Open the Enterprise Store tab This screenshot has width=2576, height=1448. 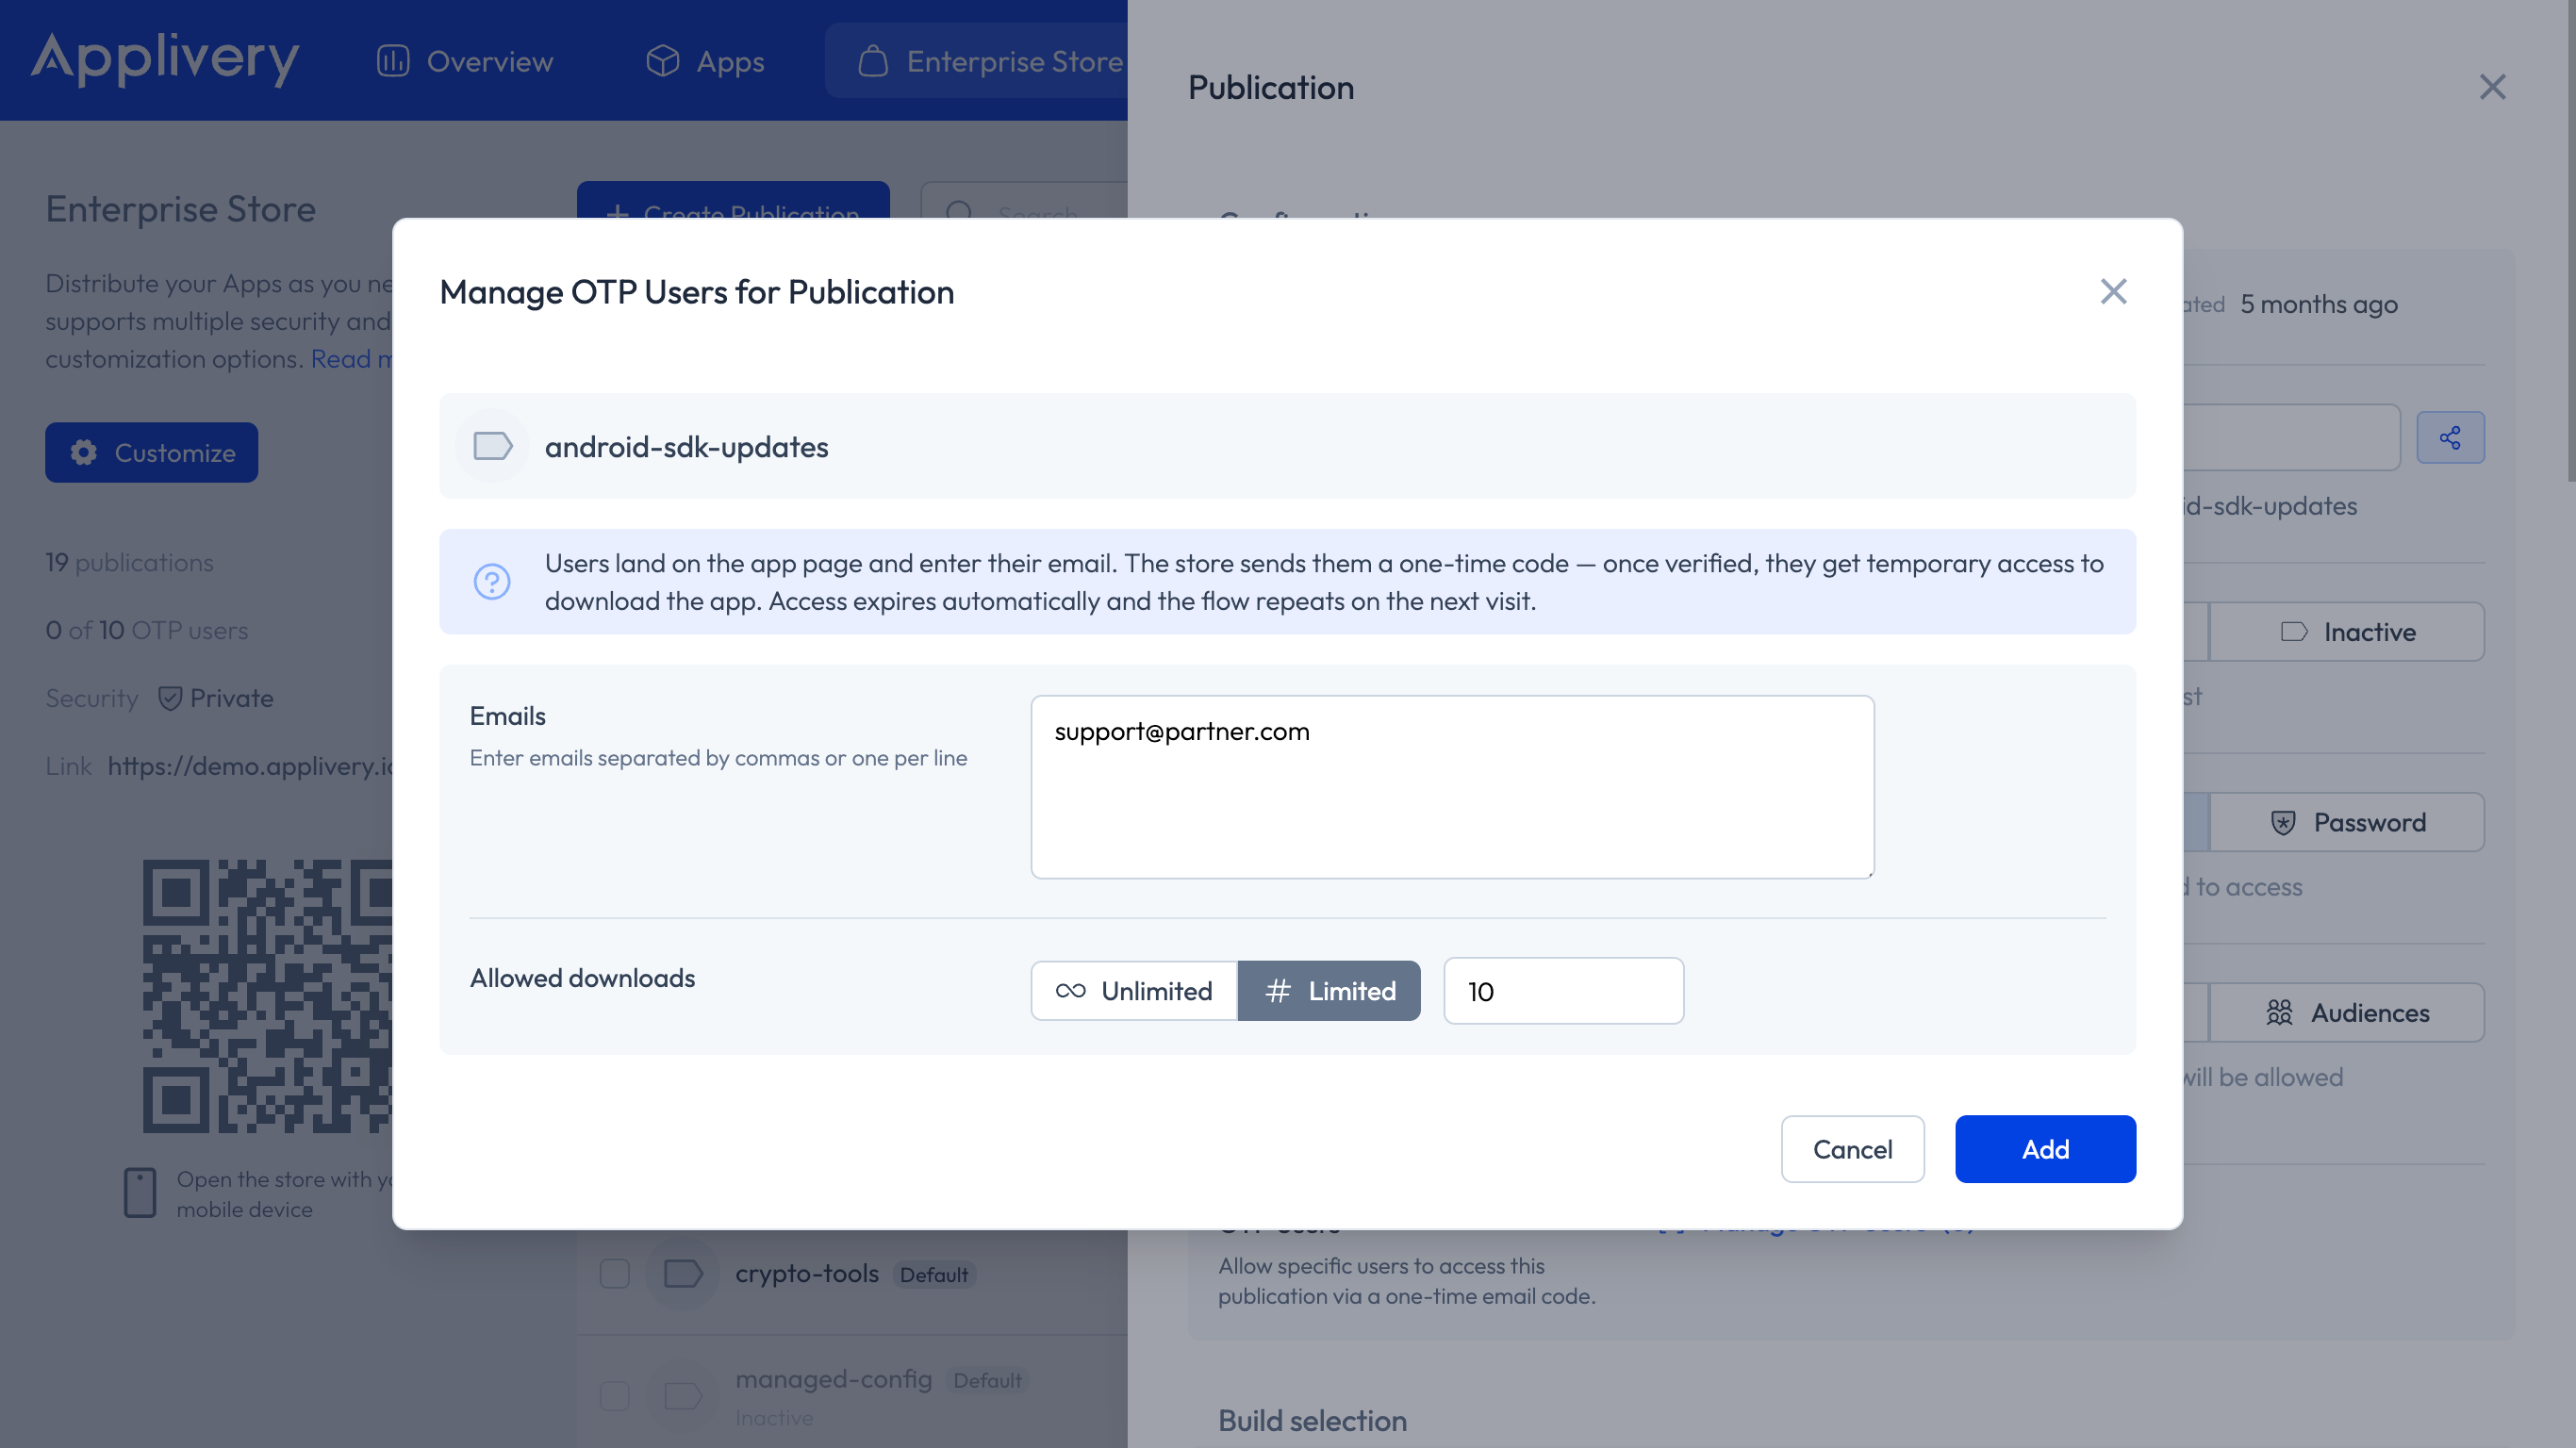click(990, 61)
